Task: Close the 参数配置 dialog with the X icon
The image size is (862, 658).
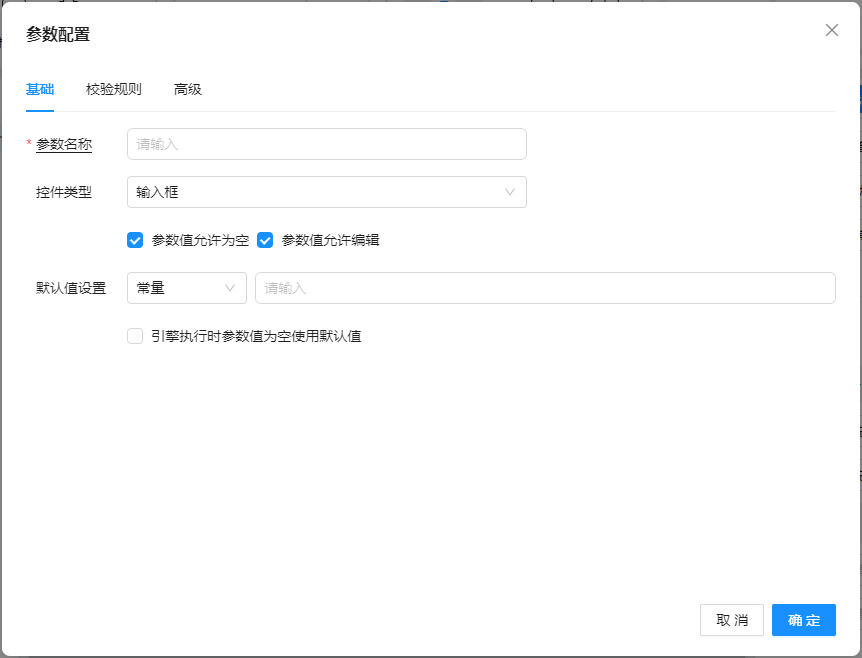Action: pyautogui.click(x=831, y=30)
